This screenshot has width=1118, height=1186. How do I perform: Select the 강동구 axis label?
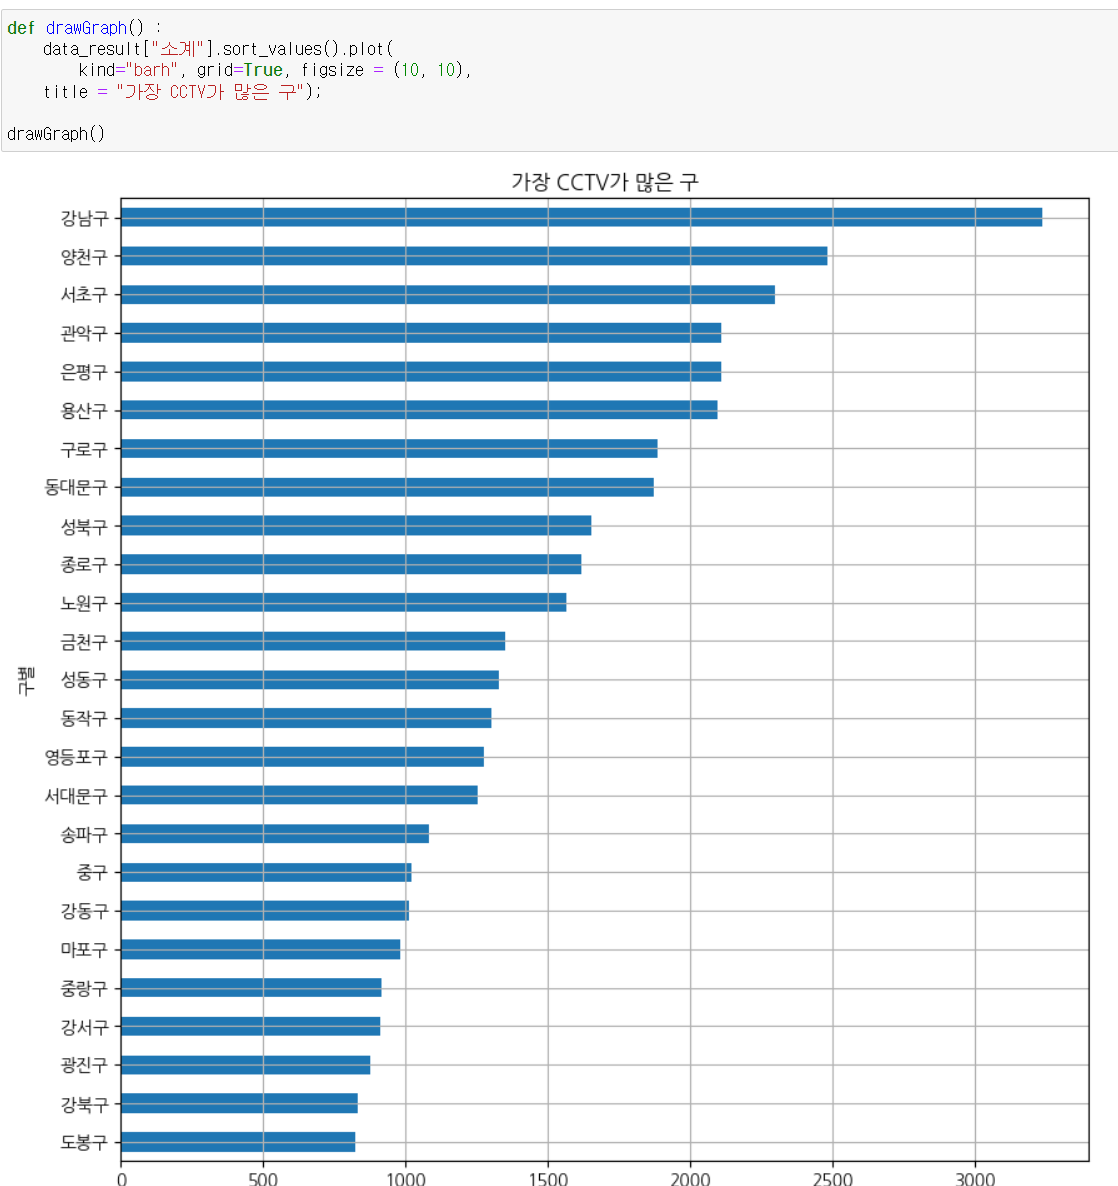click(85, 911)
